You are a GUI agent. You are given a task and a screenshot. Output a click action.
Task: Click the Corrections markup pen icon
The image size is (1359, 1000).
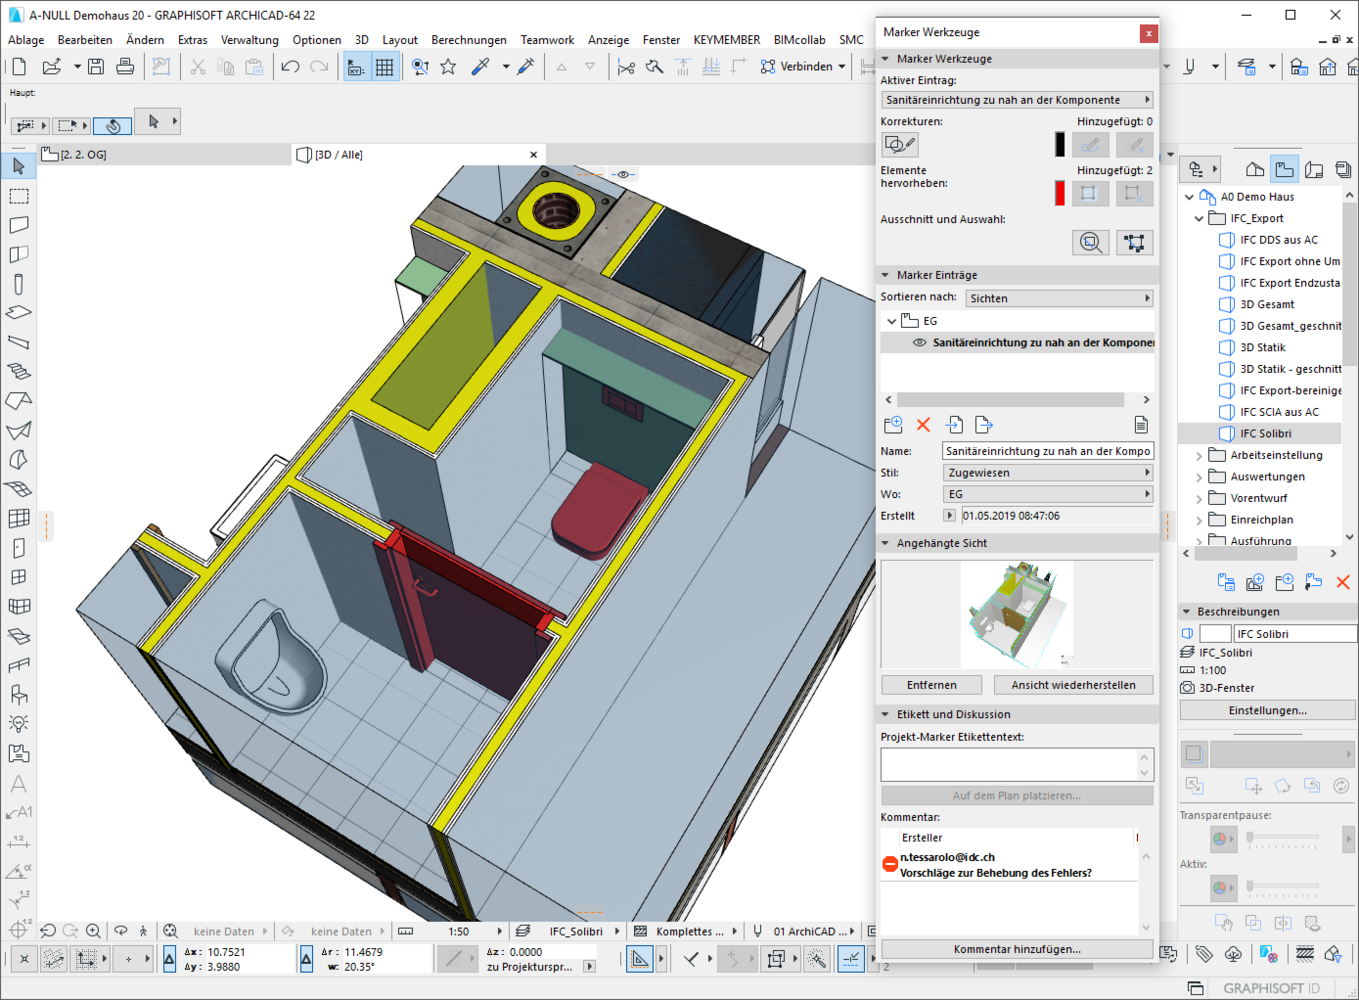coord(899,145)
